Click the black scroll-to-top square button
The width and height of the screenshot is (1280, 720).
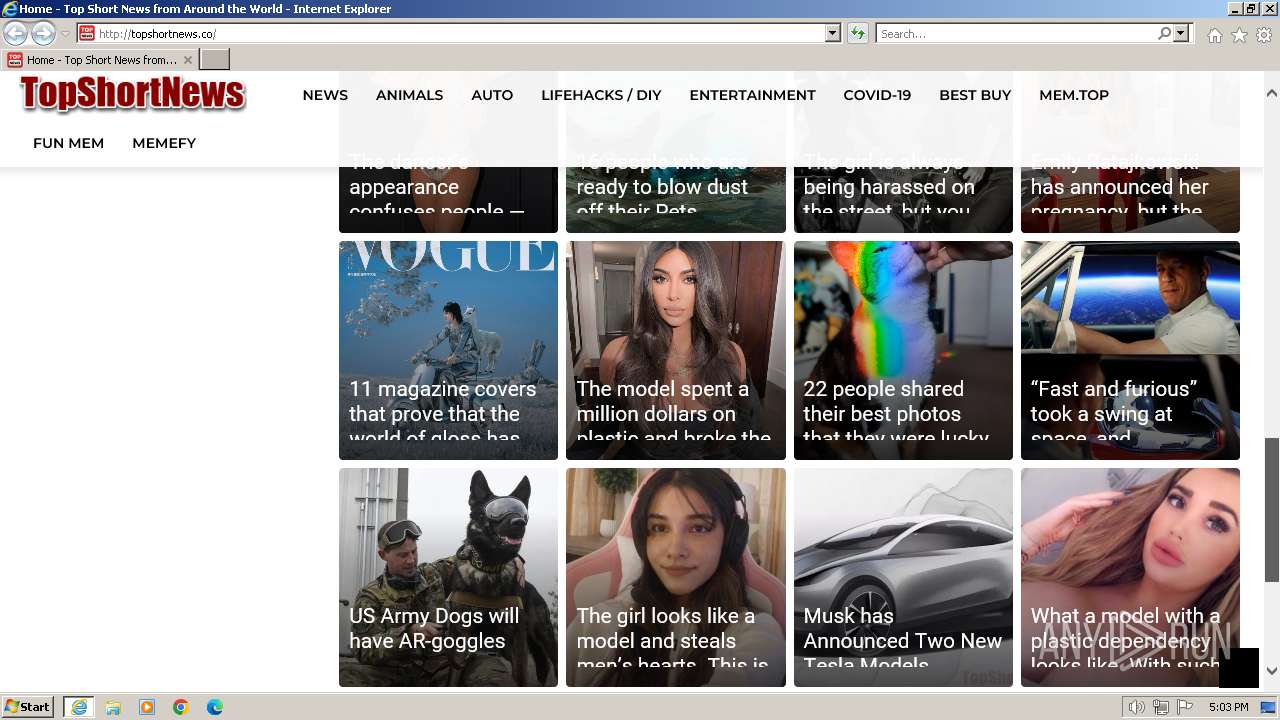[x=1239, y=668]
